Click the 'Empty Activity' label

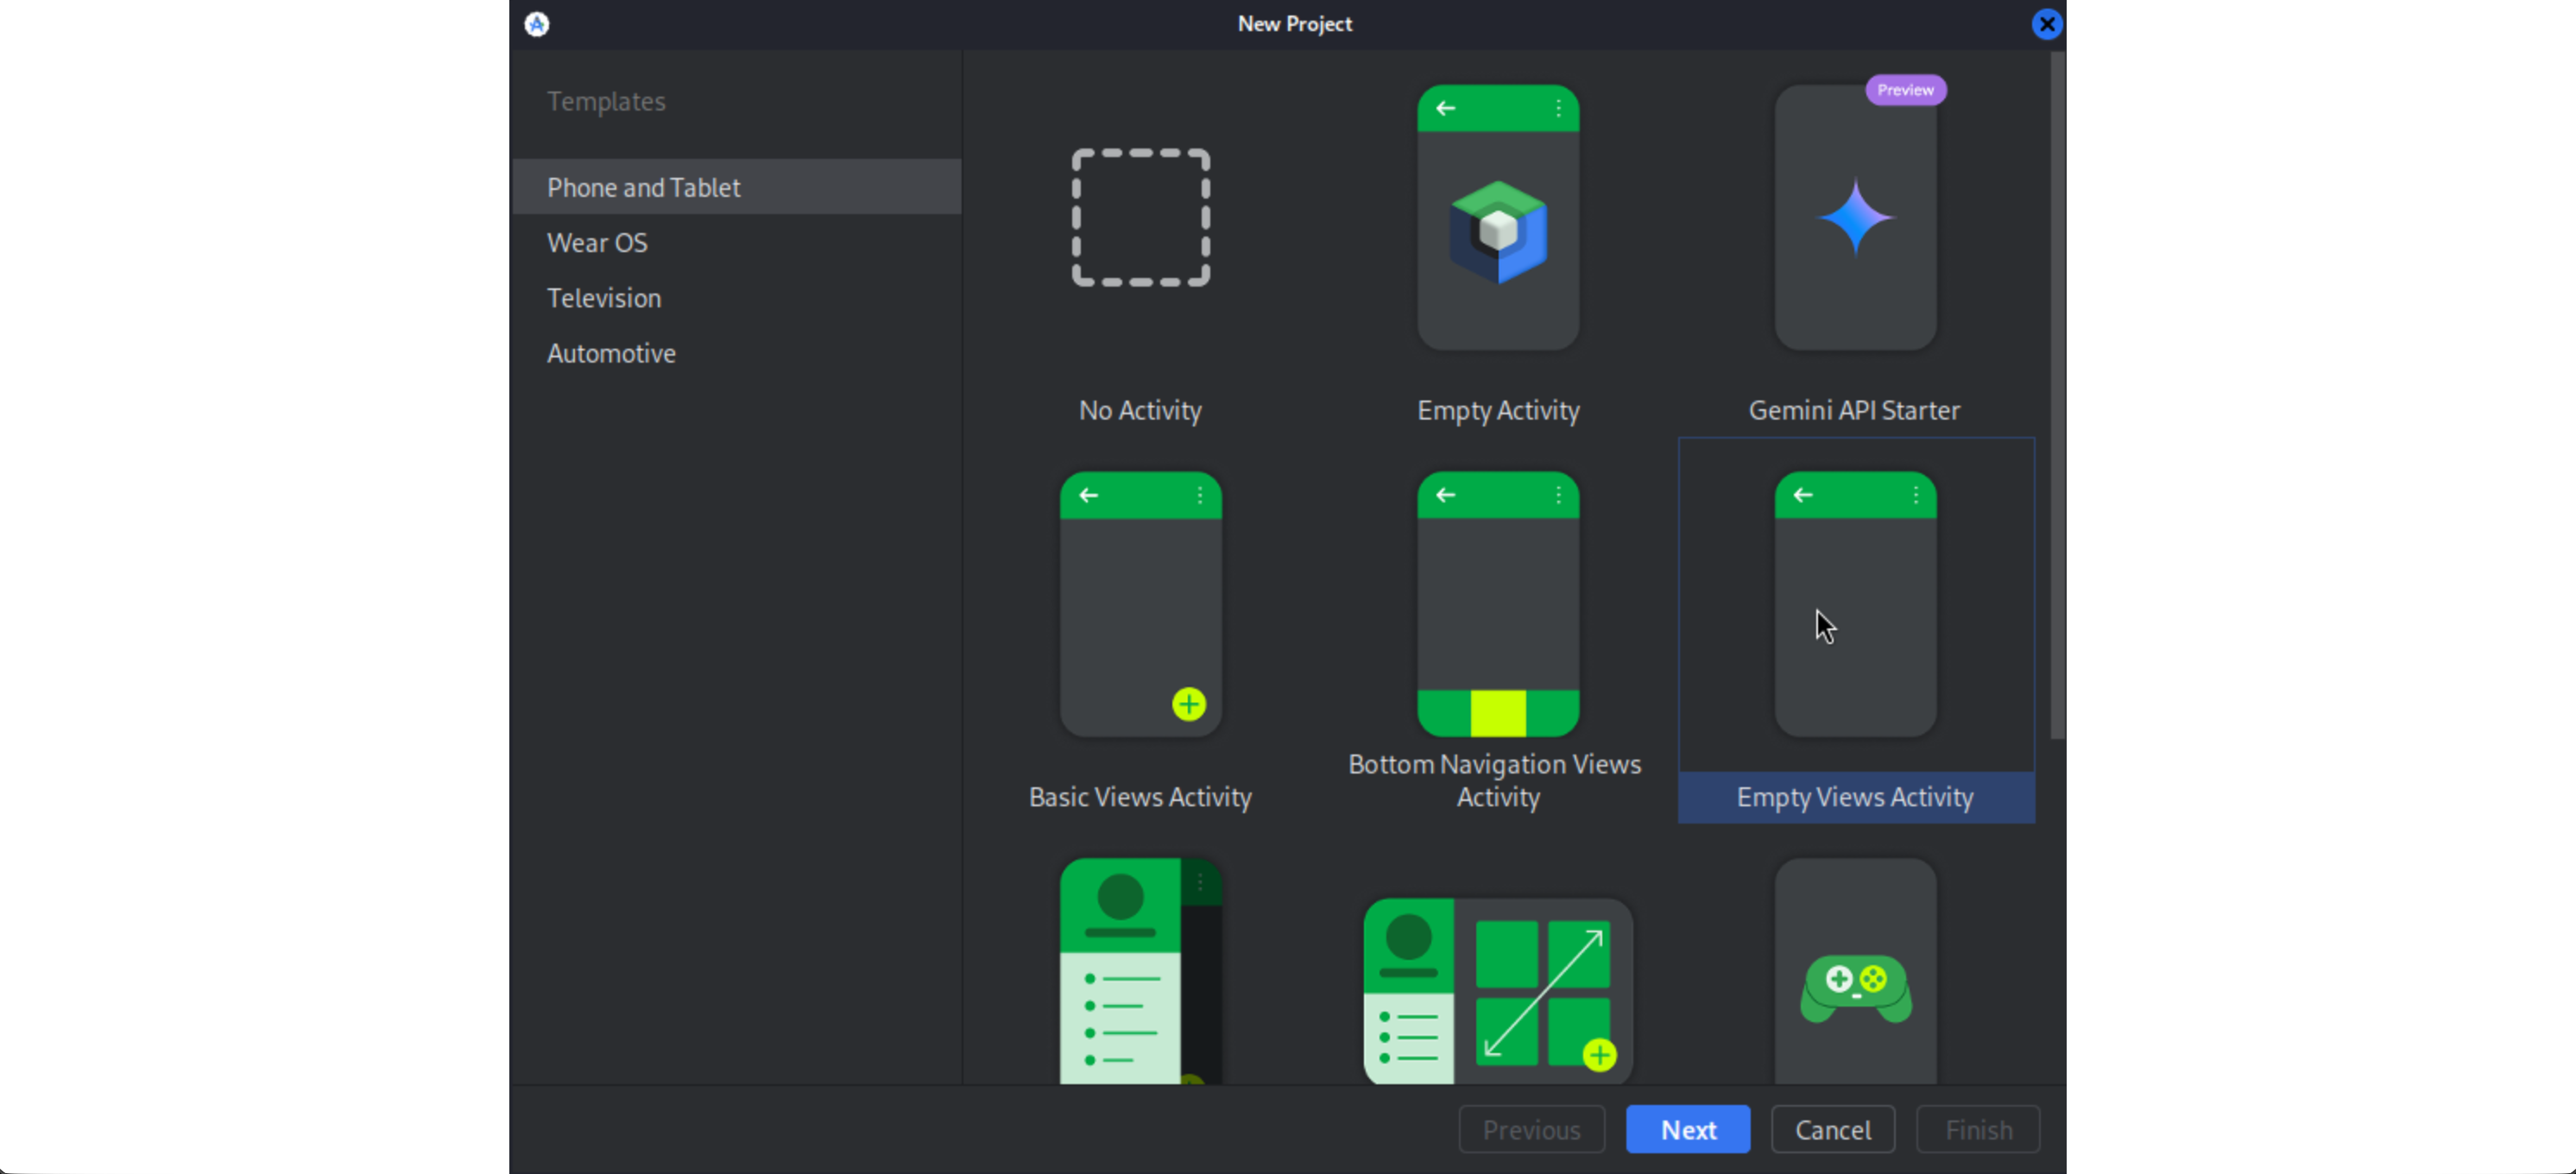[x=1497, y=409]
